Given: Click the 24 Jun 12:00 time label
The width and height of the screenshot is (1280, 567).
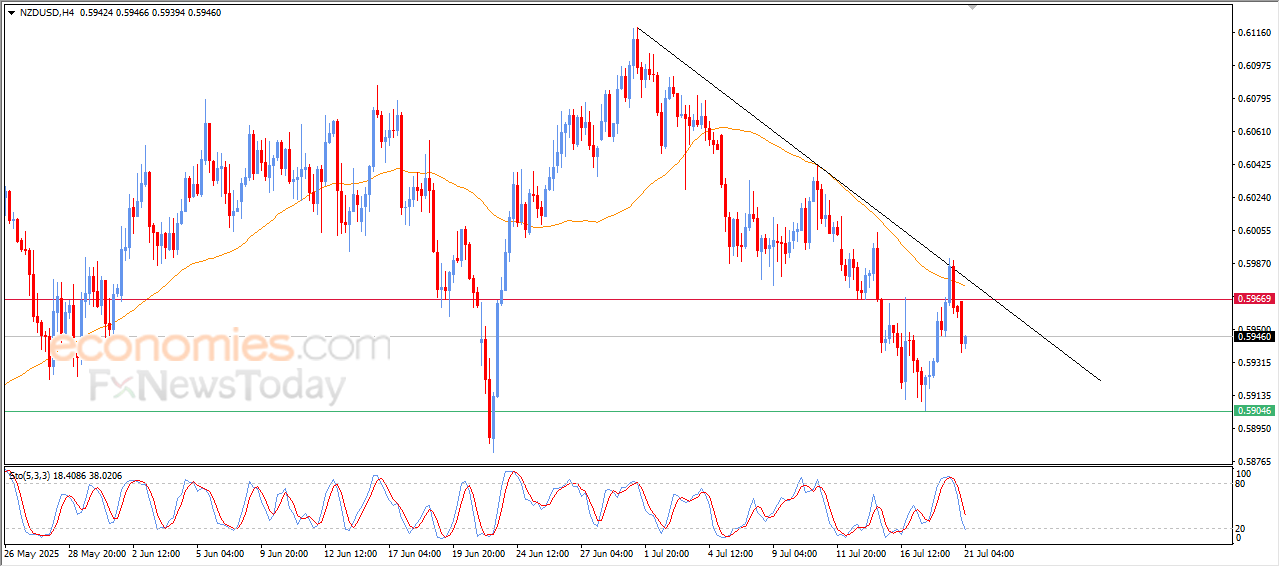Looking at the screenshot, I should pos(541,553).
